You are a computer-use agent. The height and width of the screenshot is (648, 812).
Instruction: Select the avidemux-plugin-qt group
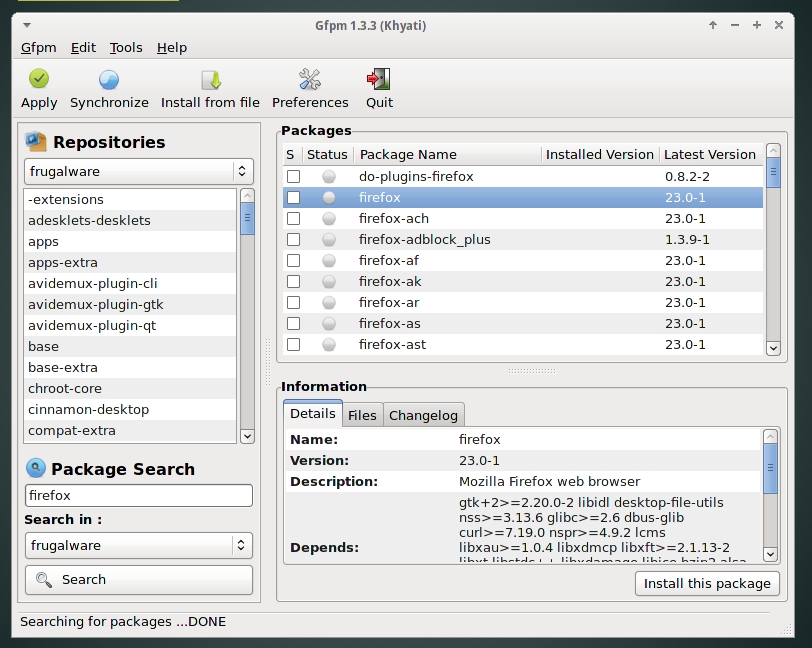(x=130, y=325)
